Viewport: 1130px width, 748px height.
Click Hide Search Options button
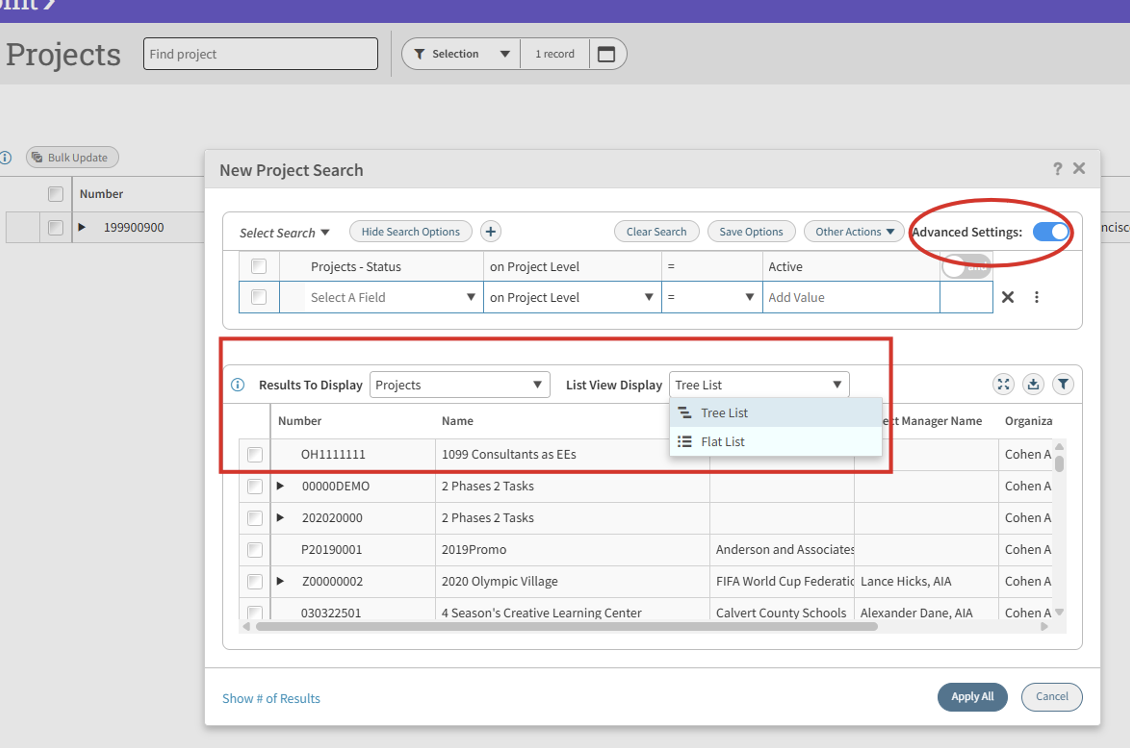(410, 231)
